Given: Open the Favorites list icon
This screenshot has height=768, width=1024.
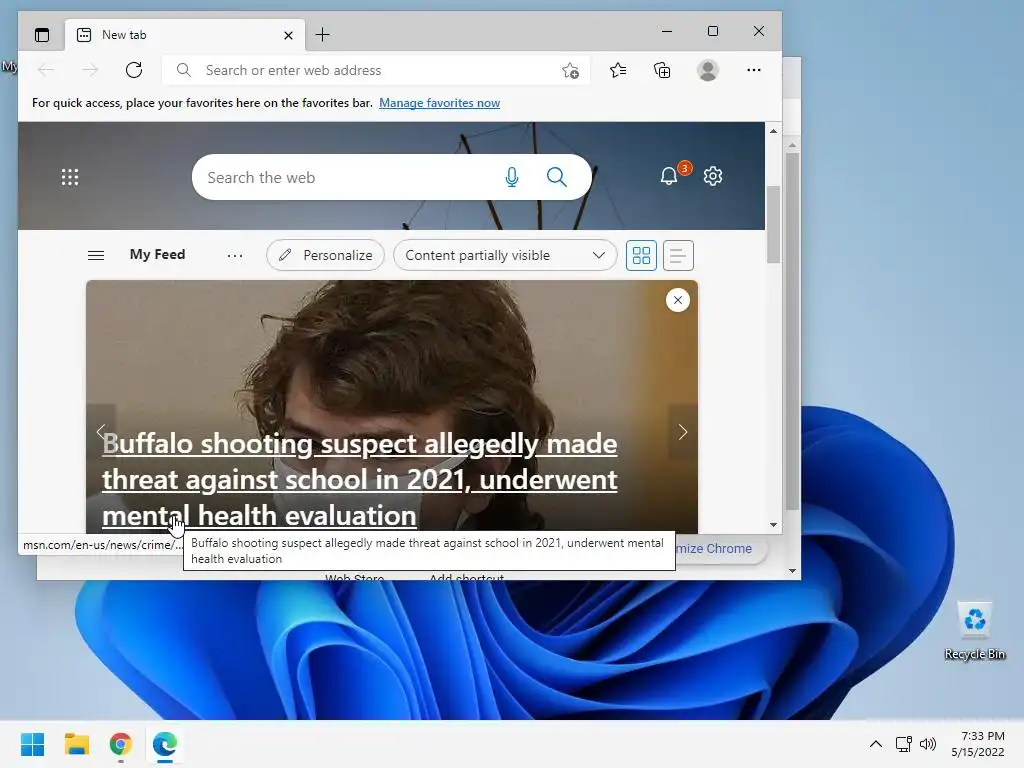Looking at the screenshot, I should [618, 70].
